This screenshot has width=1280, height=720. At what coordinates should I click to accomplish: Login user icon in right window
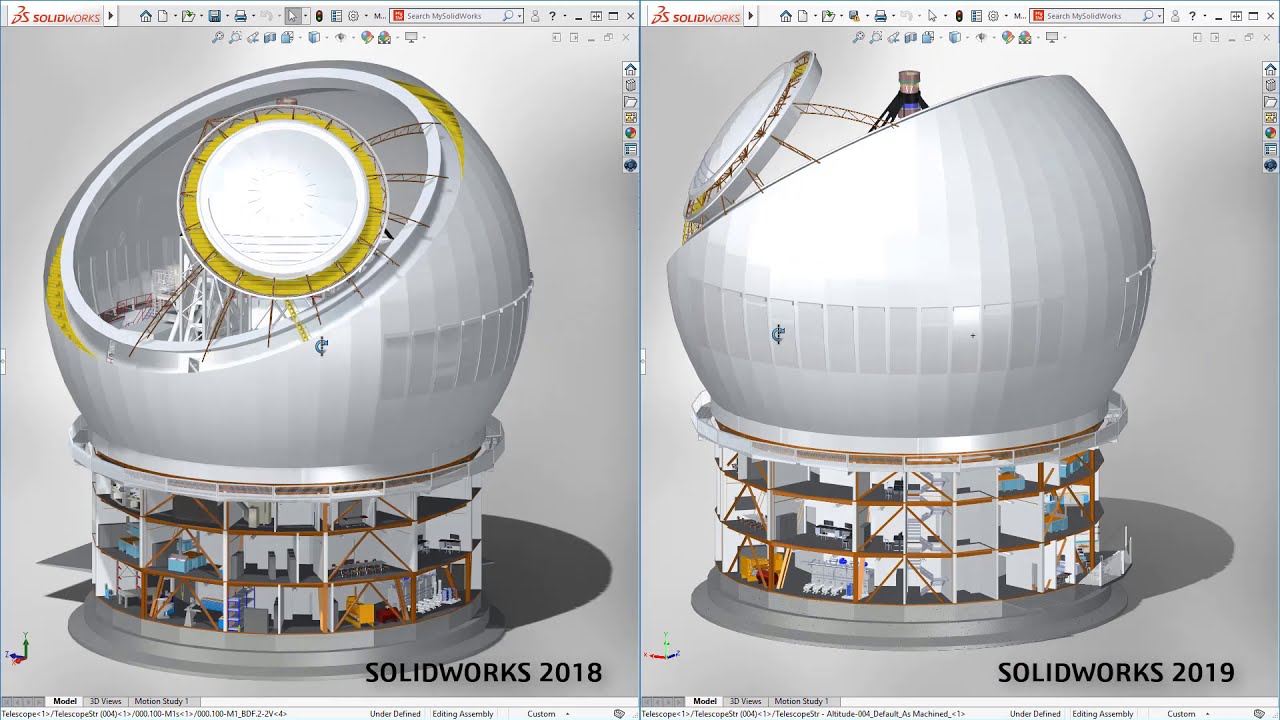click(1175, 16)
